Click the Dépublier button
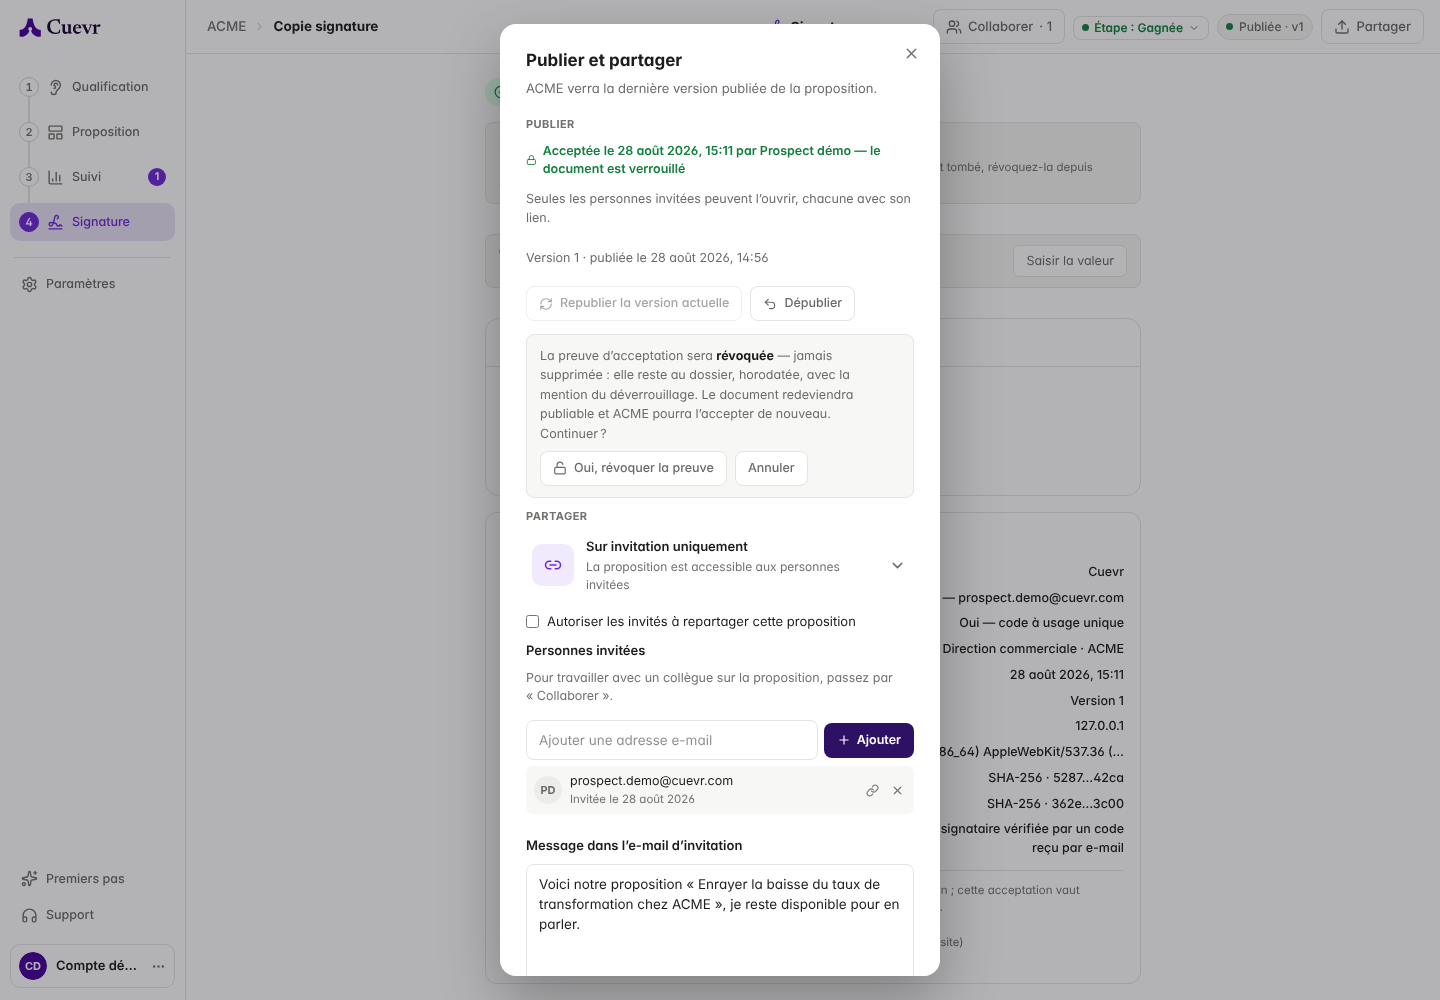1440x1000 pixels. pos(802,303)
